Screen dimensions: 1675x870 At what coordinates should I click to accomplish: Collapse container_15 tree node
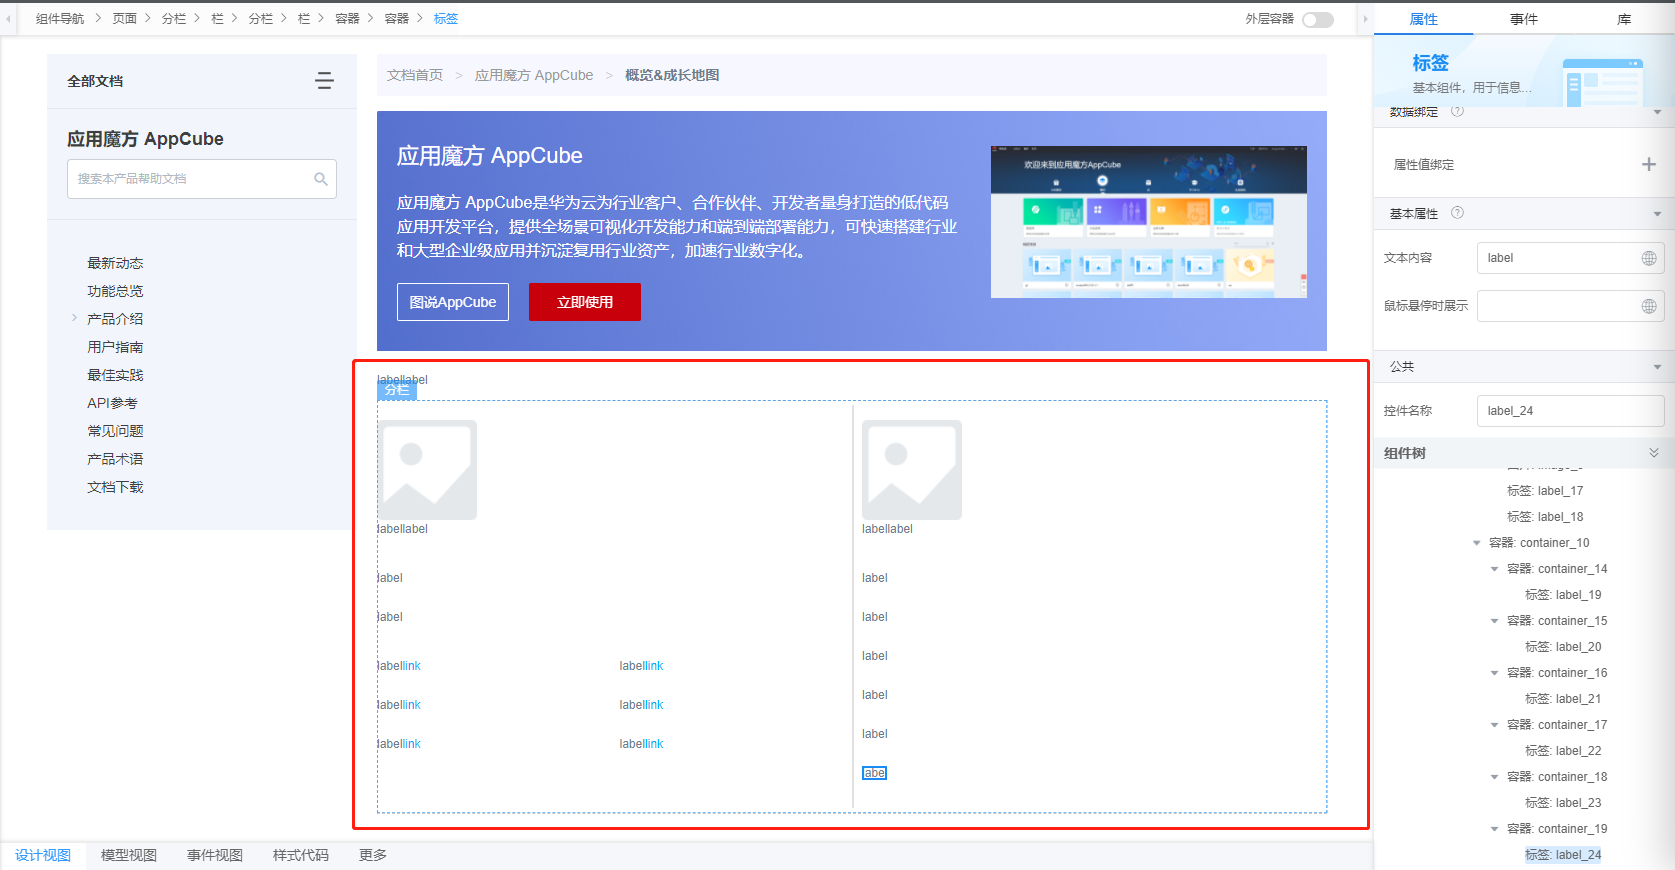tap(1495, 621)
